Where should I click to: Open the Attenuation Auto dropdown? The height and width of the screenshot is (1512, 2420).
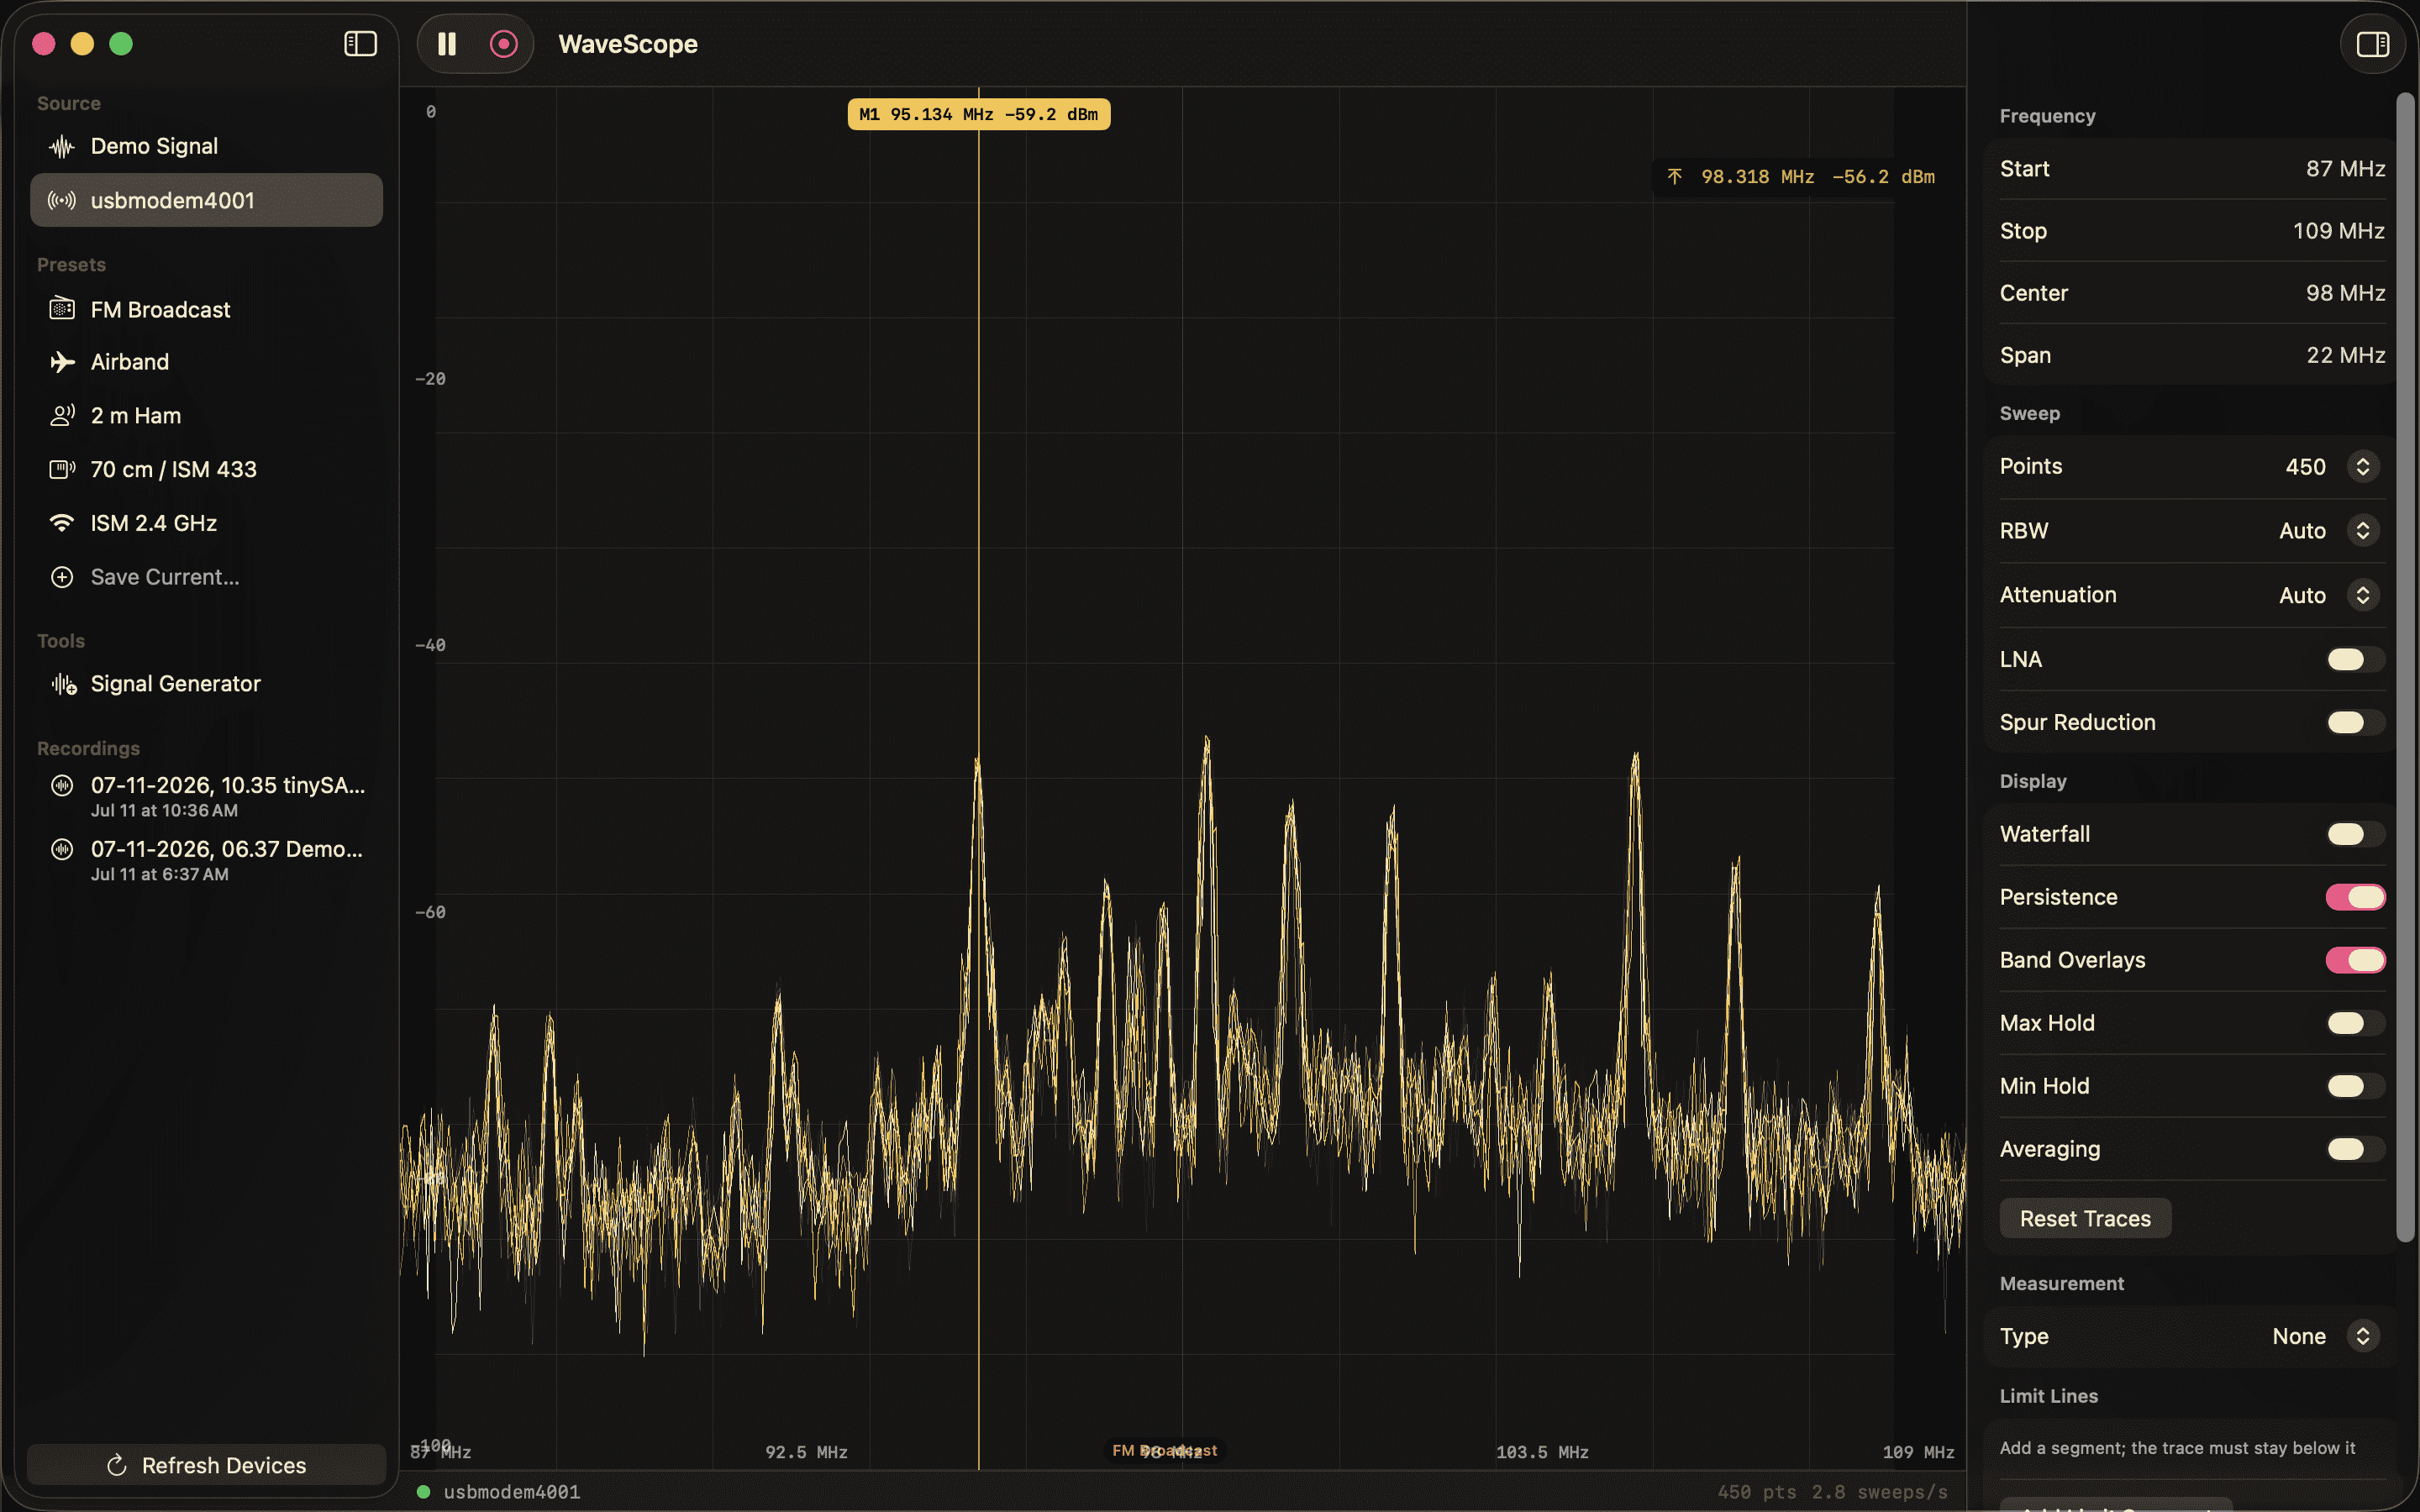[2362, 595]
